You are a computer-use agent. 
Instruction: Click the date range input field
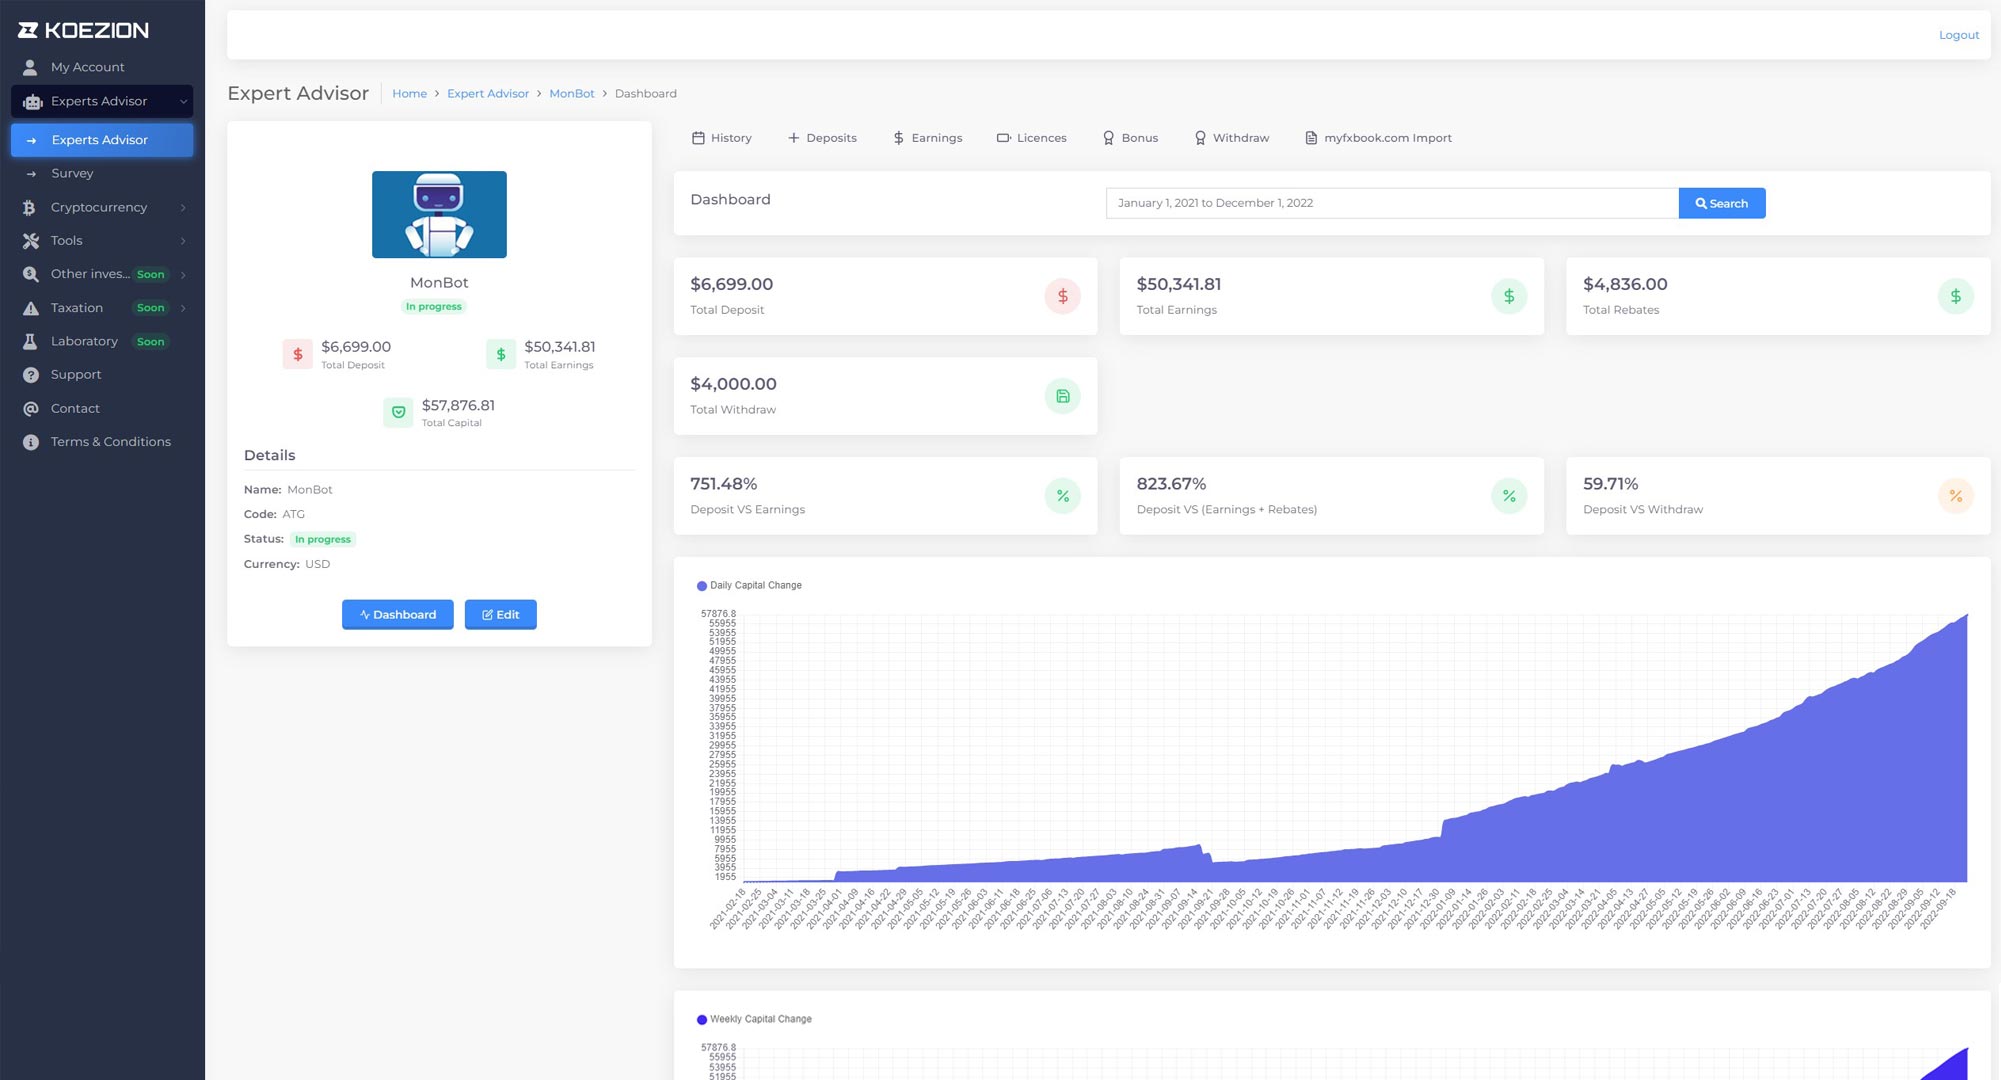point(1391,203)
